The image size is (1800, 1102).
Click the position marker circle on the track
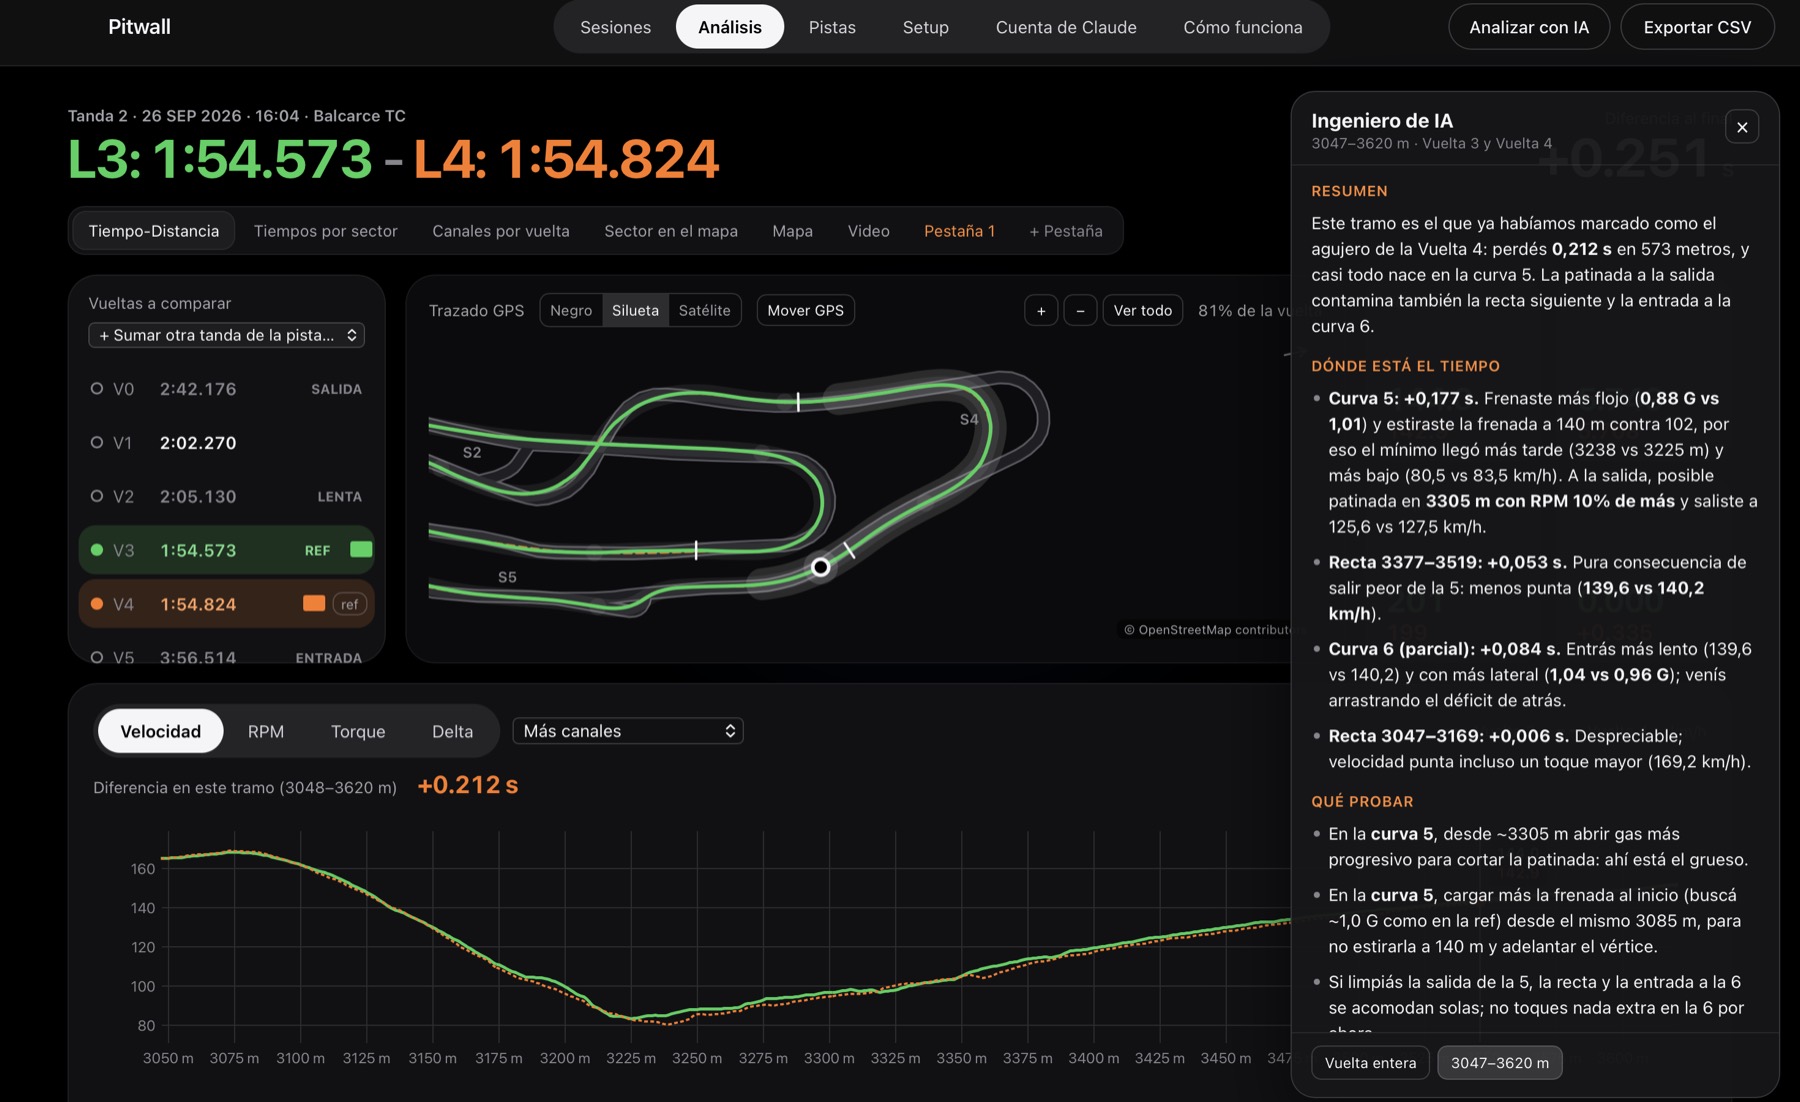pos(820,567)
